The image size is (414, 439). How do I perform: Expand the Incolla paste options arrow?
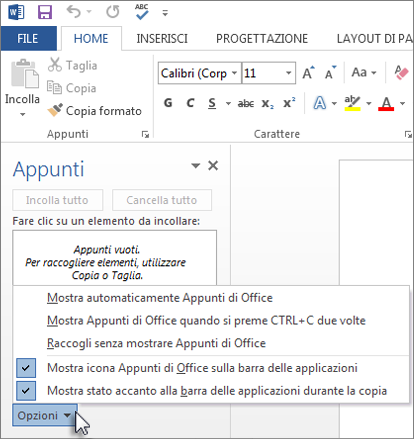click(22, 114)
